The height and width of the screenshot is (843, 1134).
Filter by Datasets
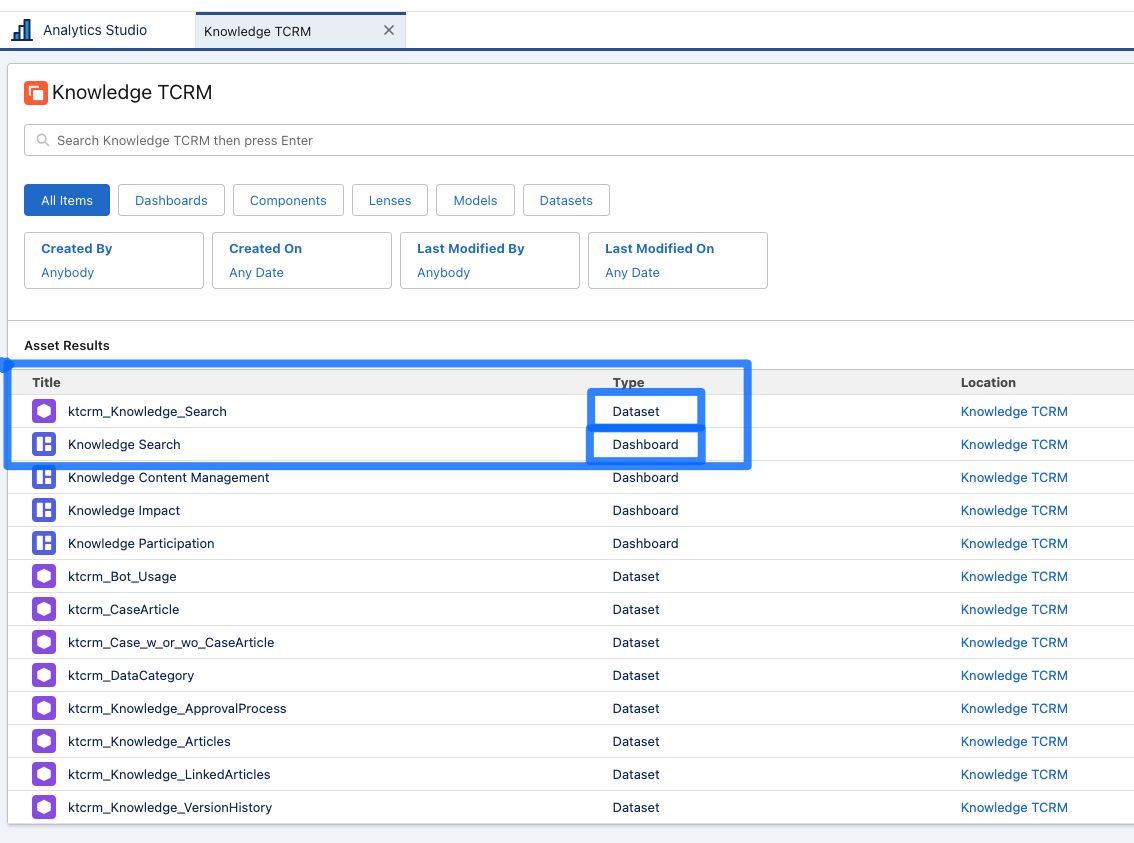click(566, 200)
